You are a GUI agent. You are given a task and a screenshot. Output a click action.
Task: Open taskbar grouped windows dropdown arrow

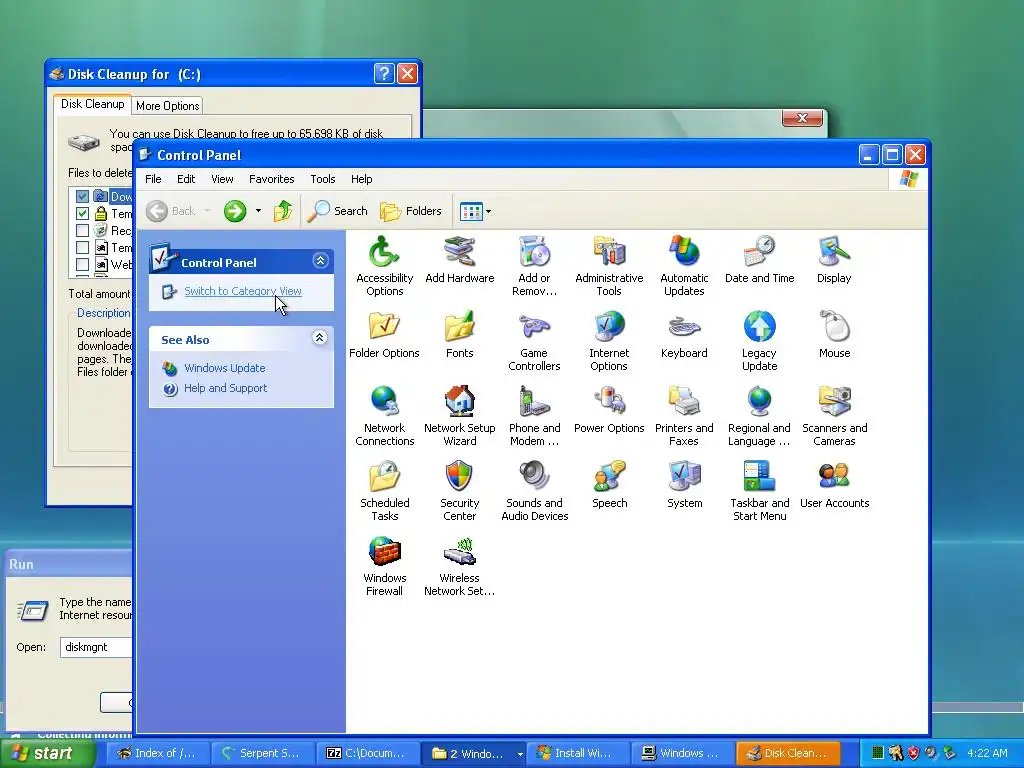point(520,754)
